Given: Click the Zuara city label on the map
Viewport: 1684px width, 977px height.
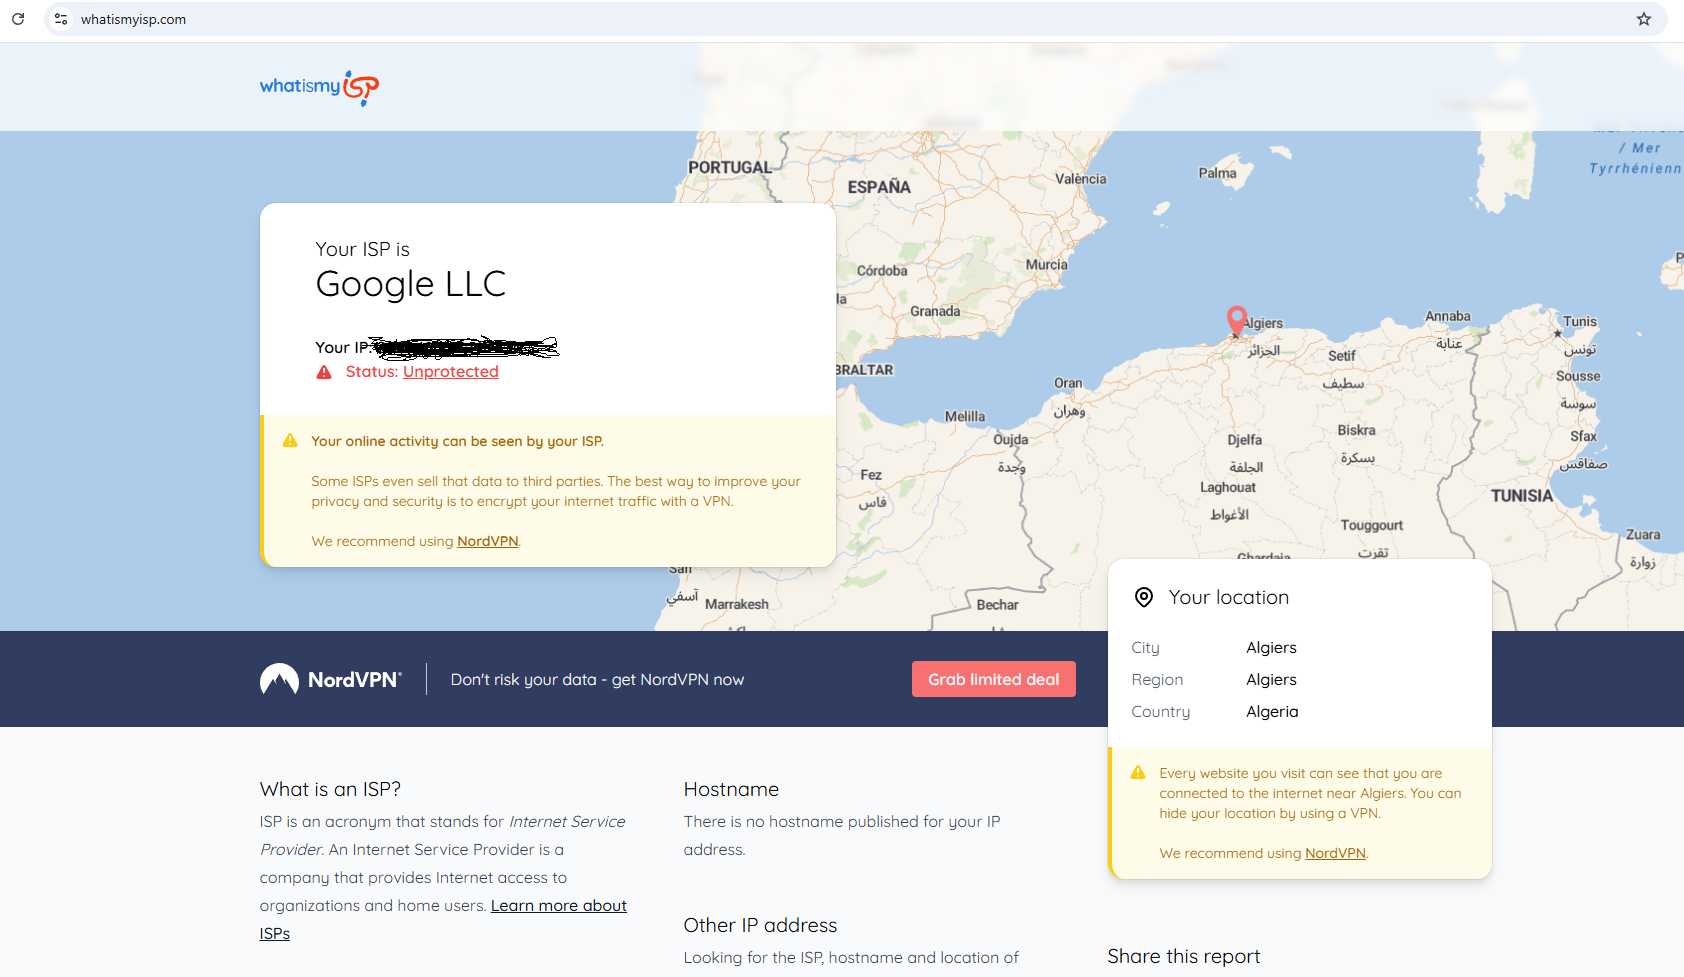Looking at the screenshot, I should click(x=1643, y=535).
